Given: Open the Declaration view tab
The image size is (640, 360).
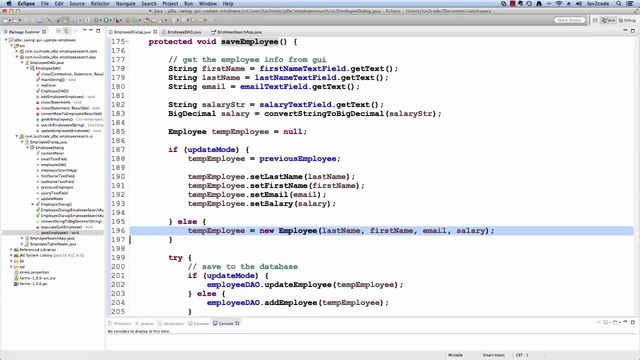Looking at the screenshot, I should click(171, 323).
